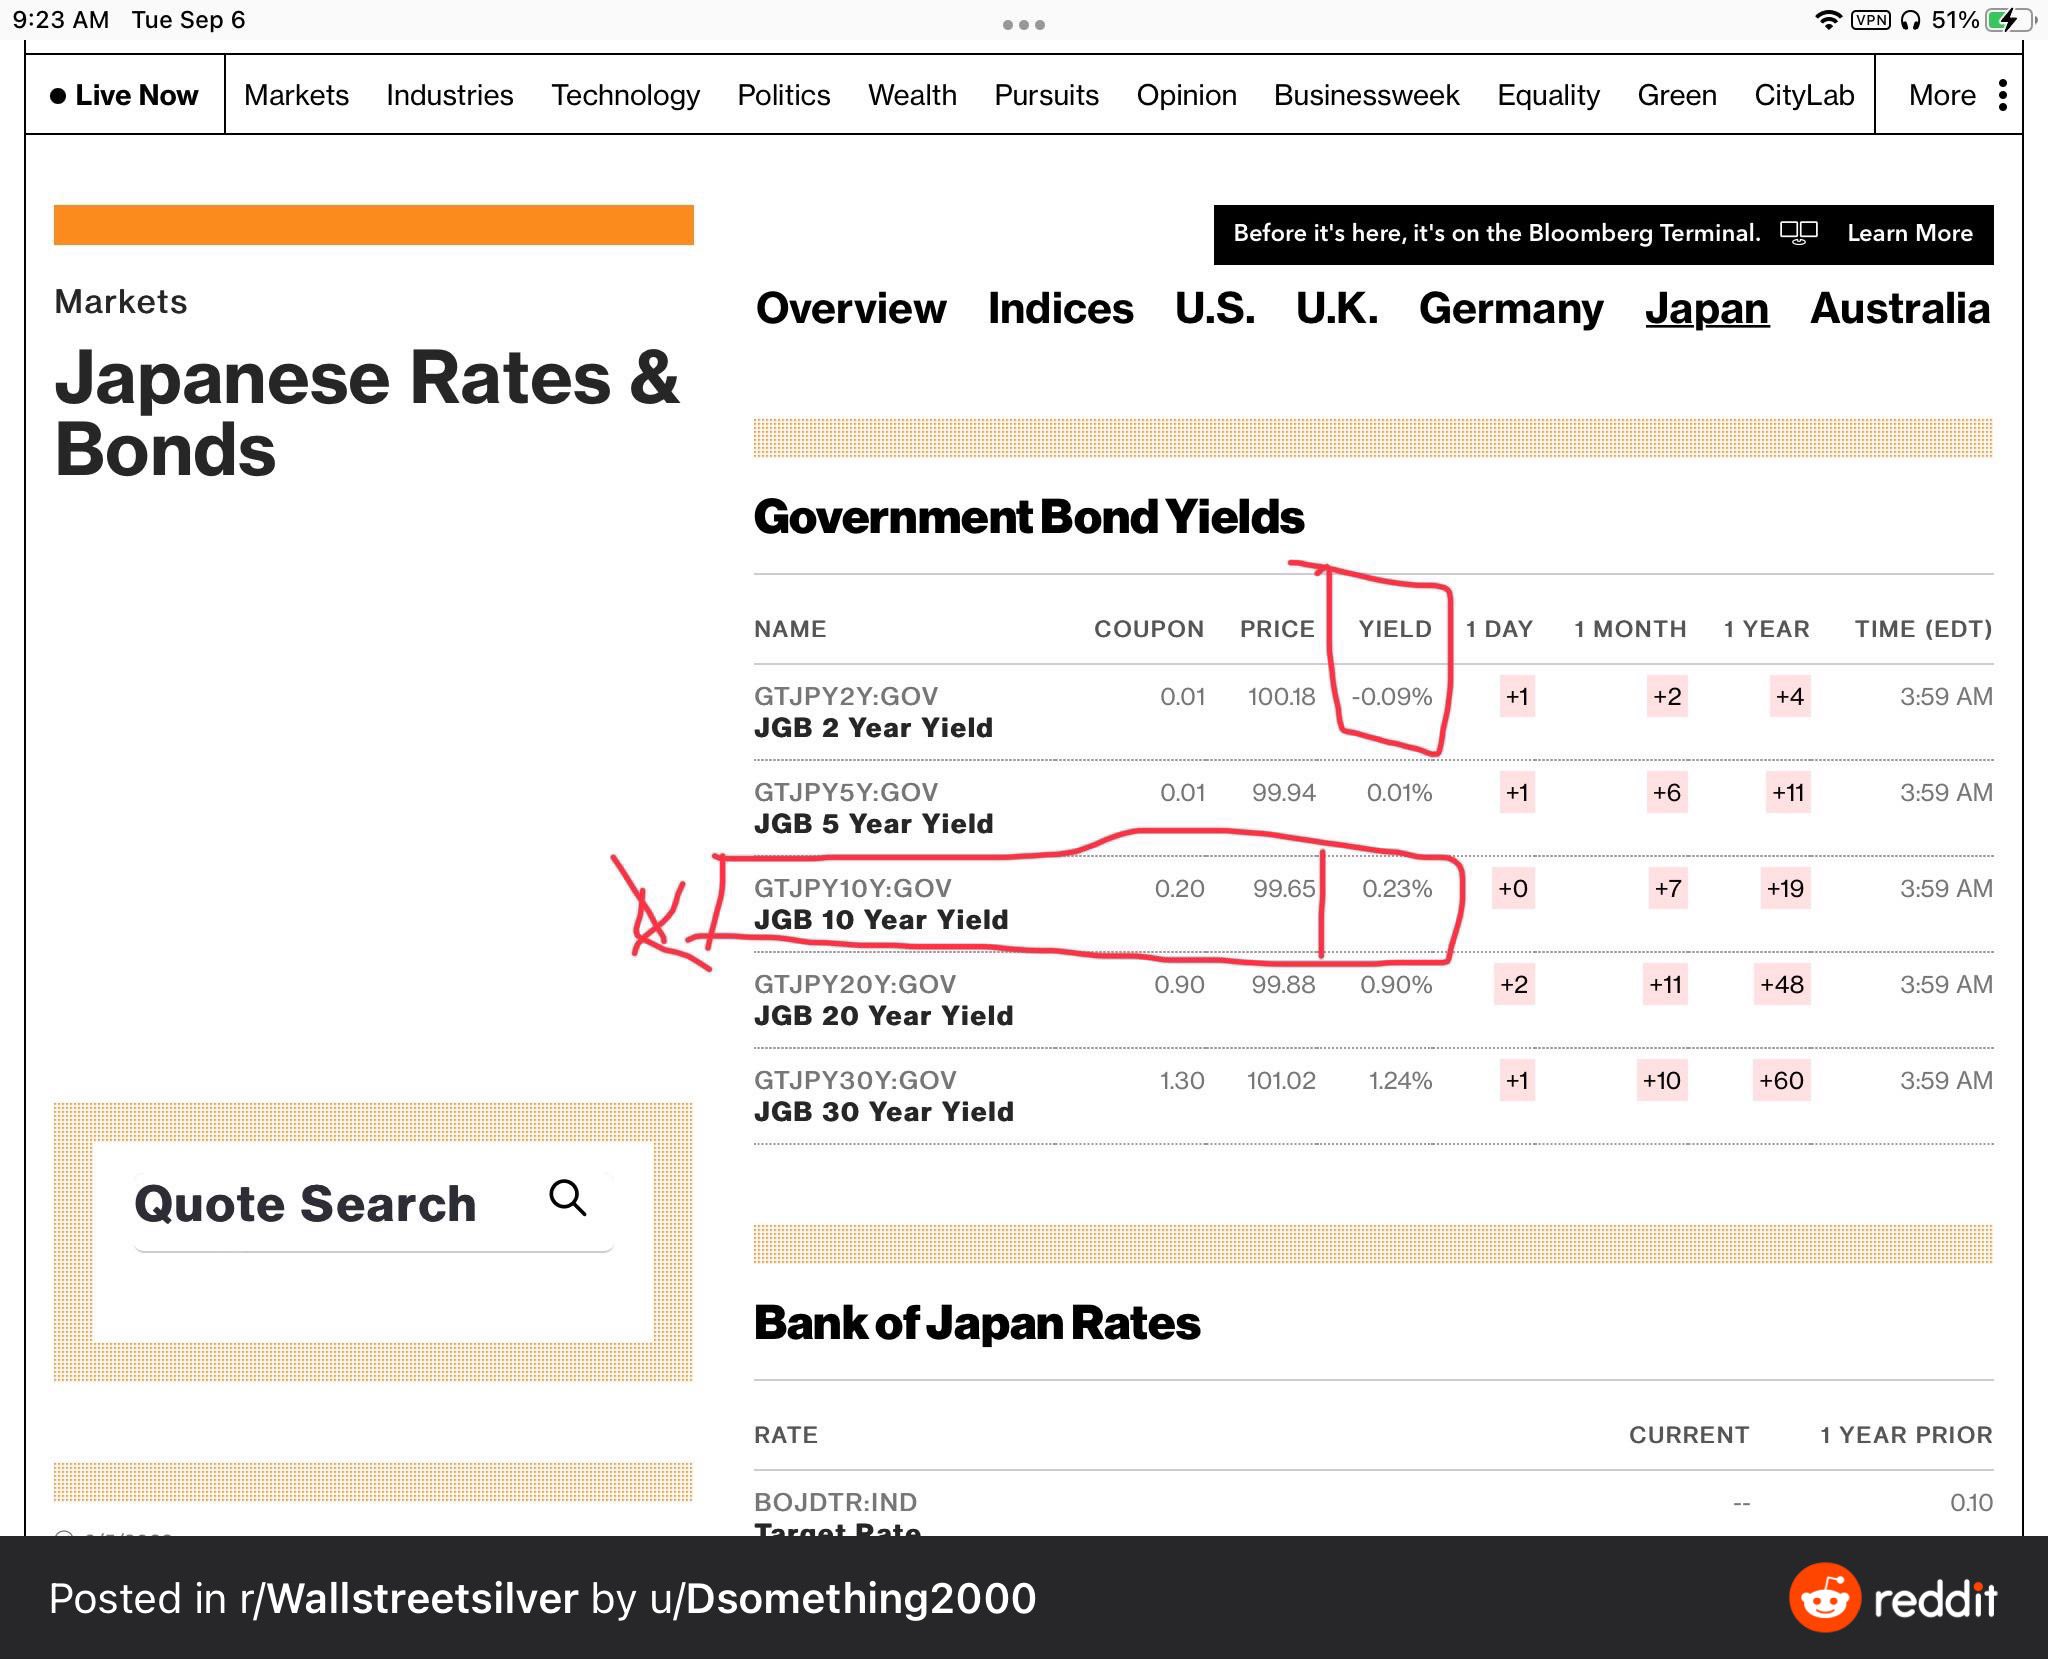Switch to the Germany rates tab
The height and width of the screenshot is (1659, 2048).
[1511, 310]
